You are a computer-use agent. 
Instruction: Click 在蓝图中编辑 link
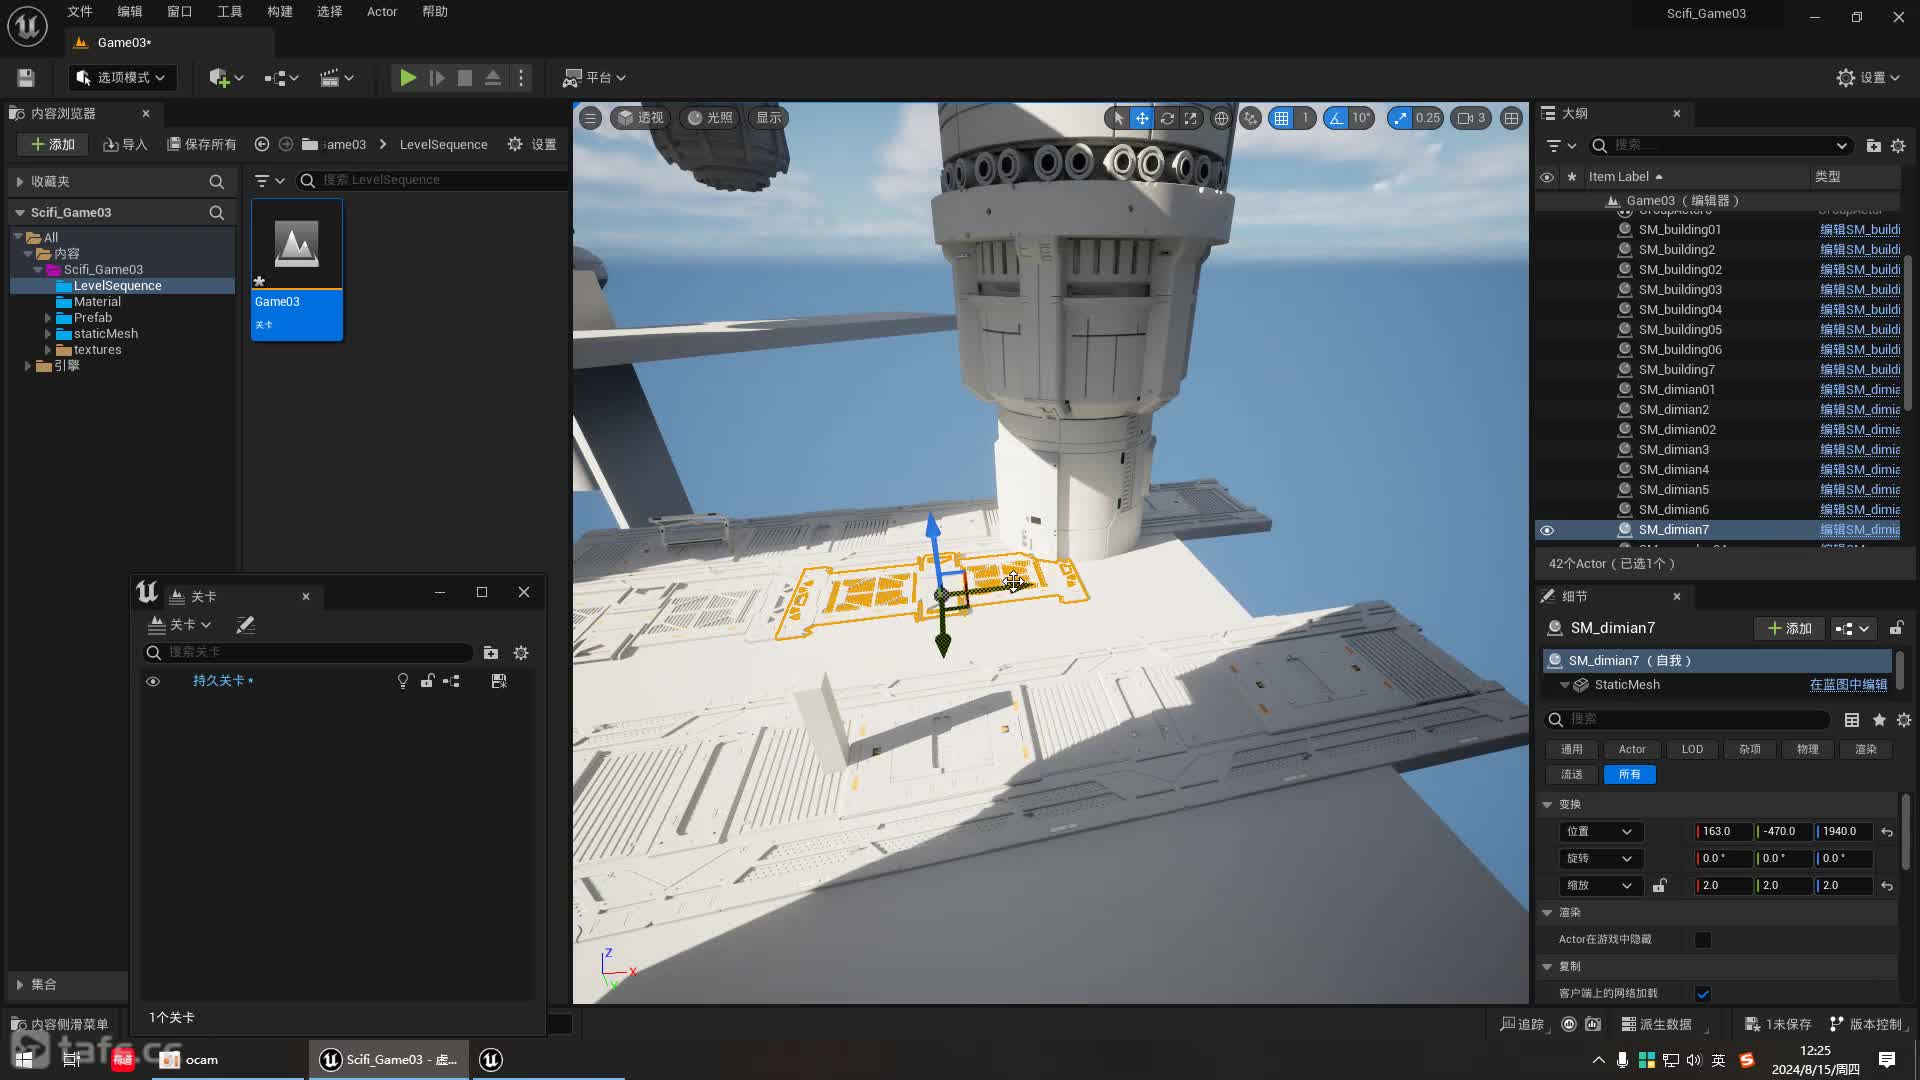click(1848, 685)
